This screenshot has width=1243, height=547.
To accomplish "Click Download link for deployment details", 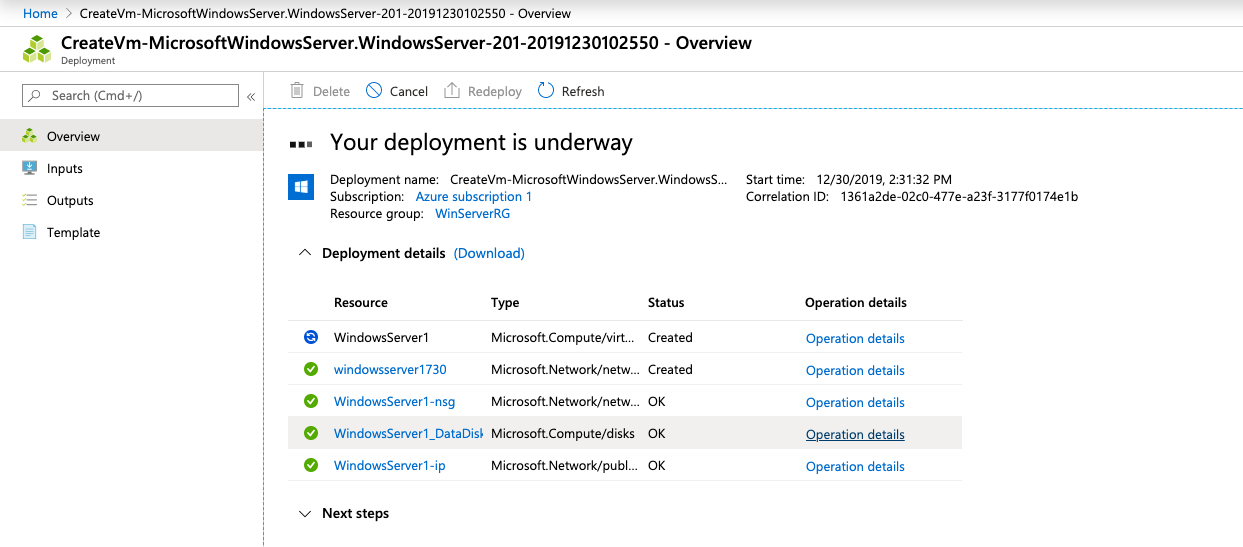I will click(x=489, y=253).
